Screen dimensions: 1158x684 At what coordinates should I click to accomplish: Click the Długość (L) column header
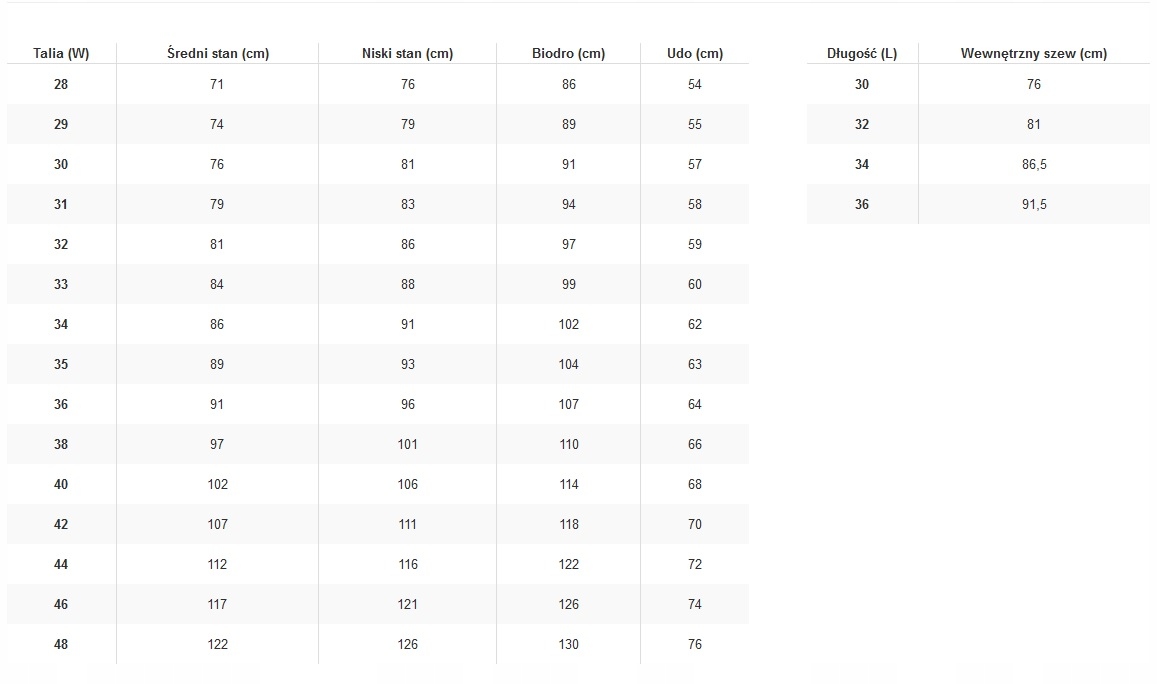tap(862, 54)
